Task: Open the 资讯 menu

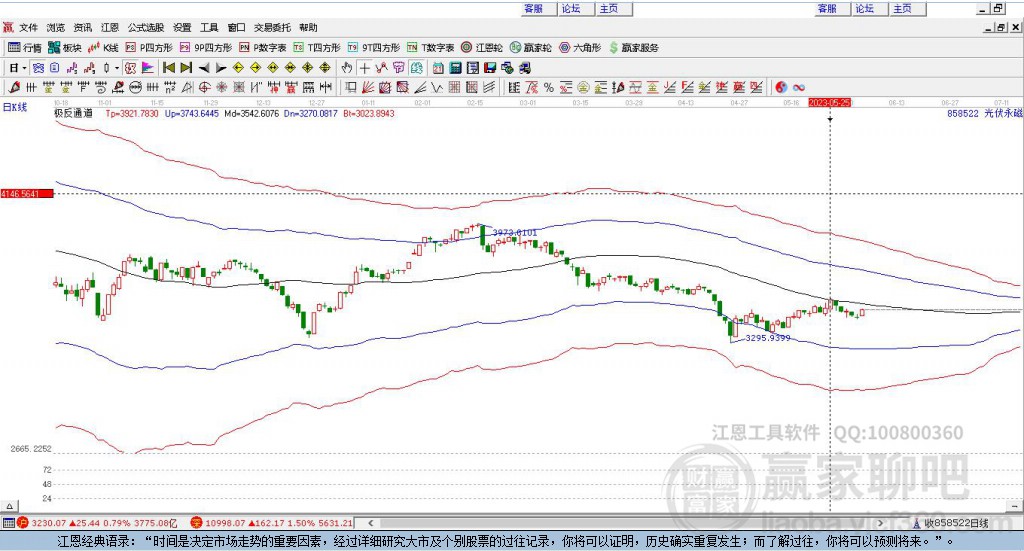Action: point(83,27)
